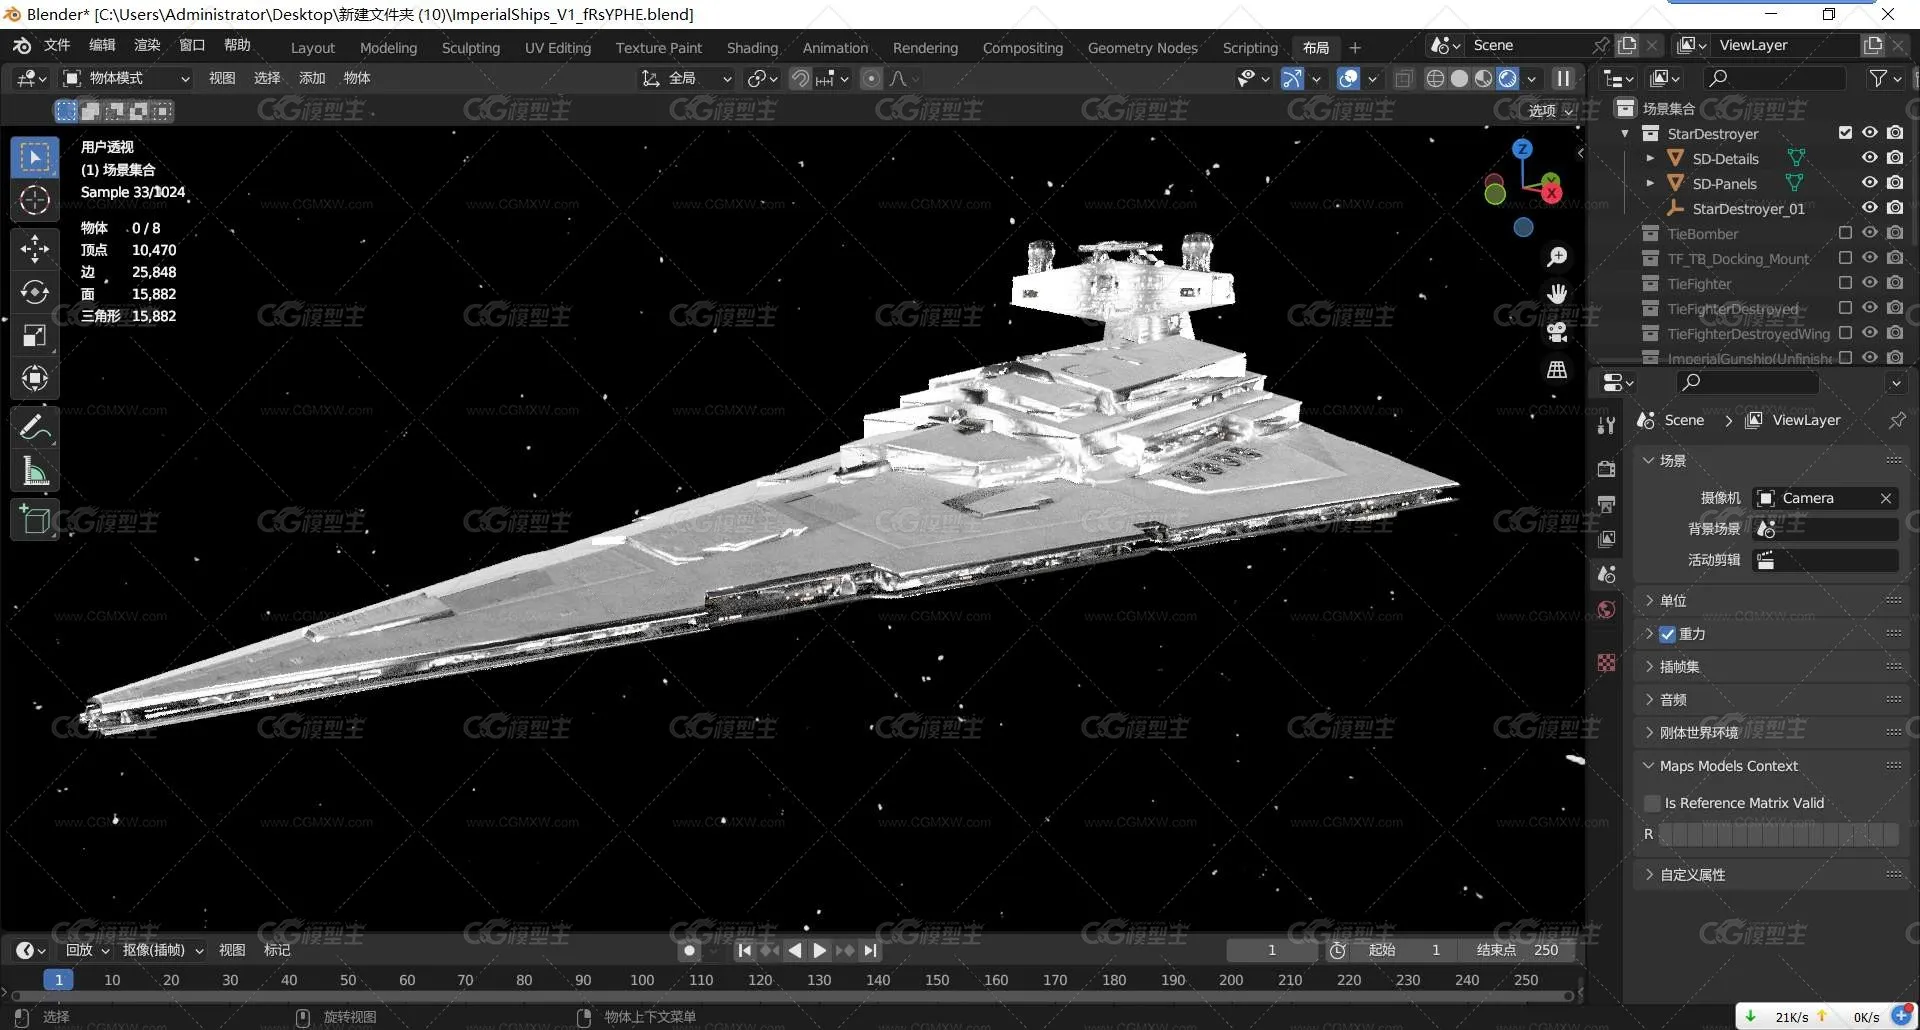Open the Output properties tab
Screen dimensions: 1920x1030
[1606, 504]
